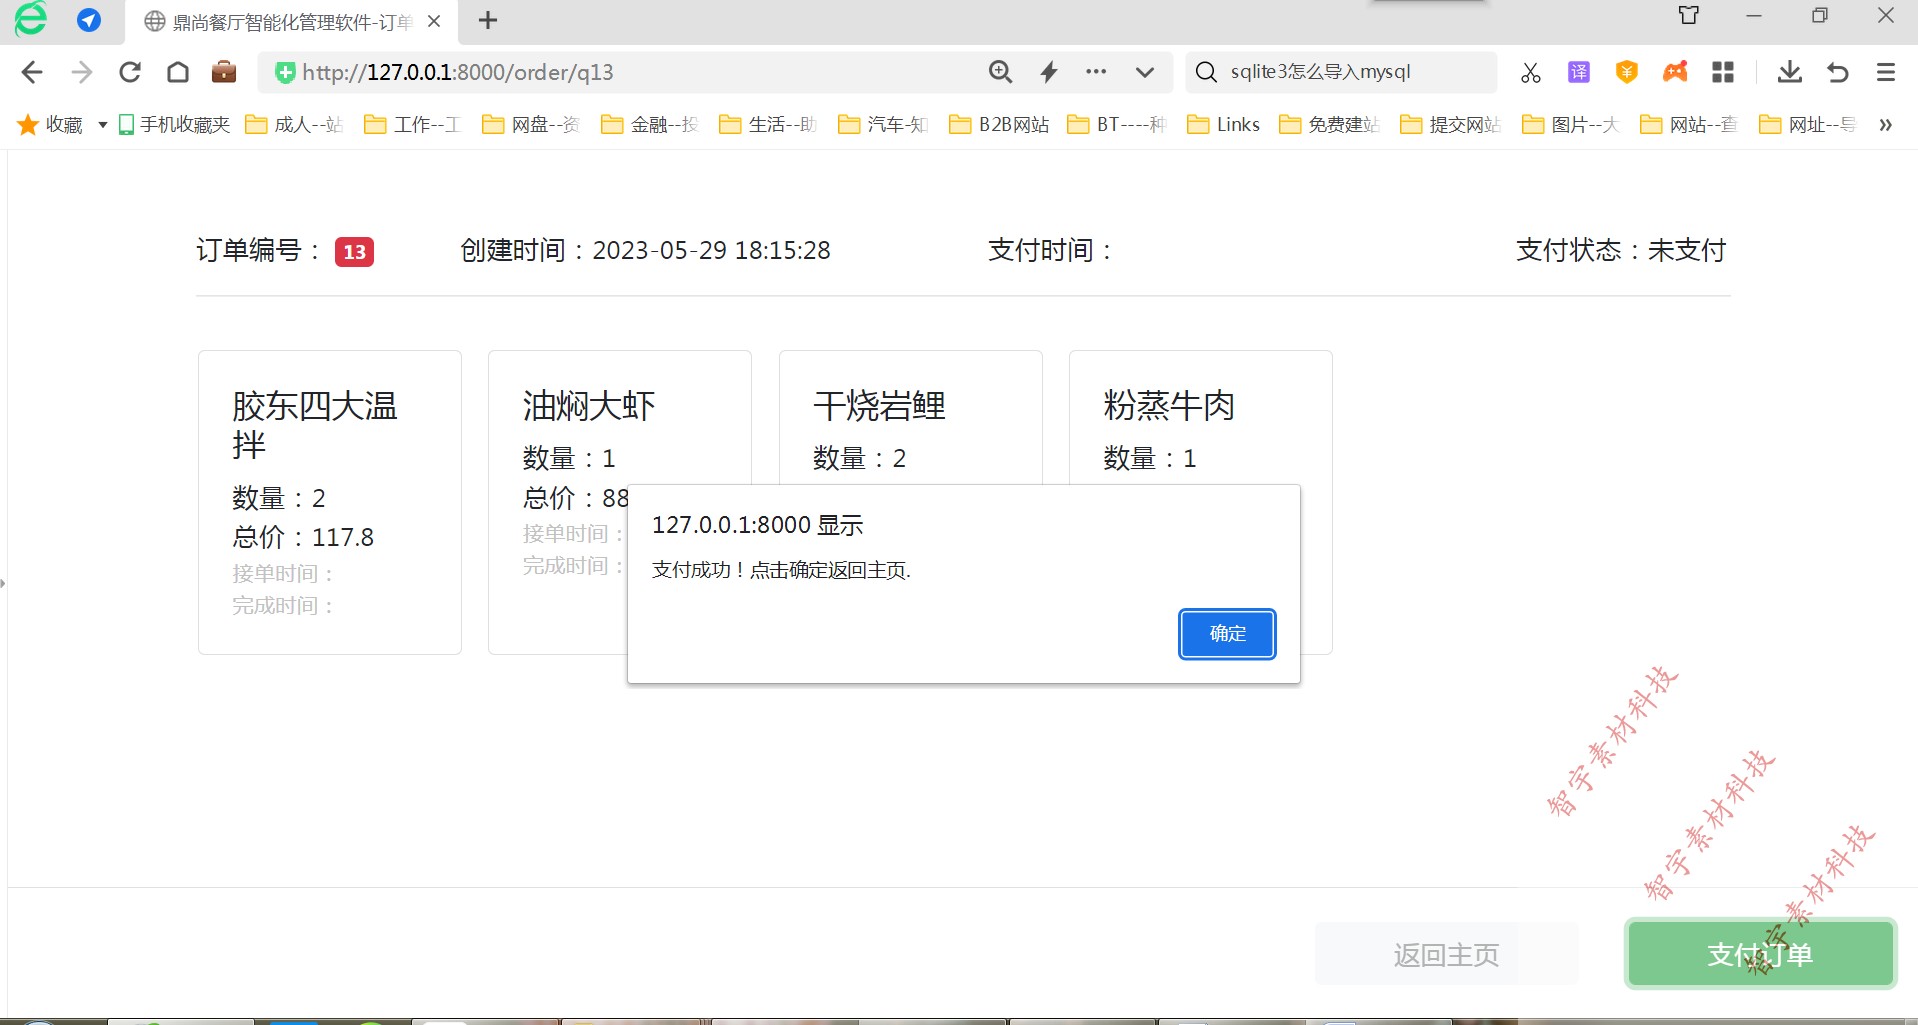Click the red order number 13 badge
1918x1025 pixels.
tap(354, 252)
